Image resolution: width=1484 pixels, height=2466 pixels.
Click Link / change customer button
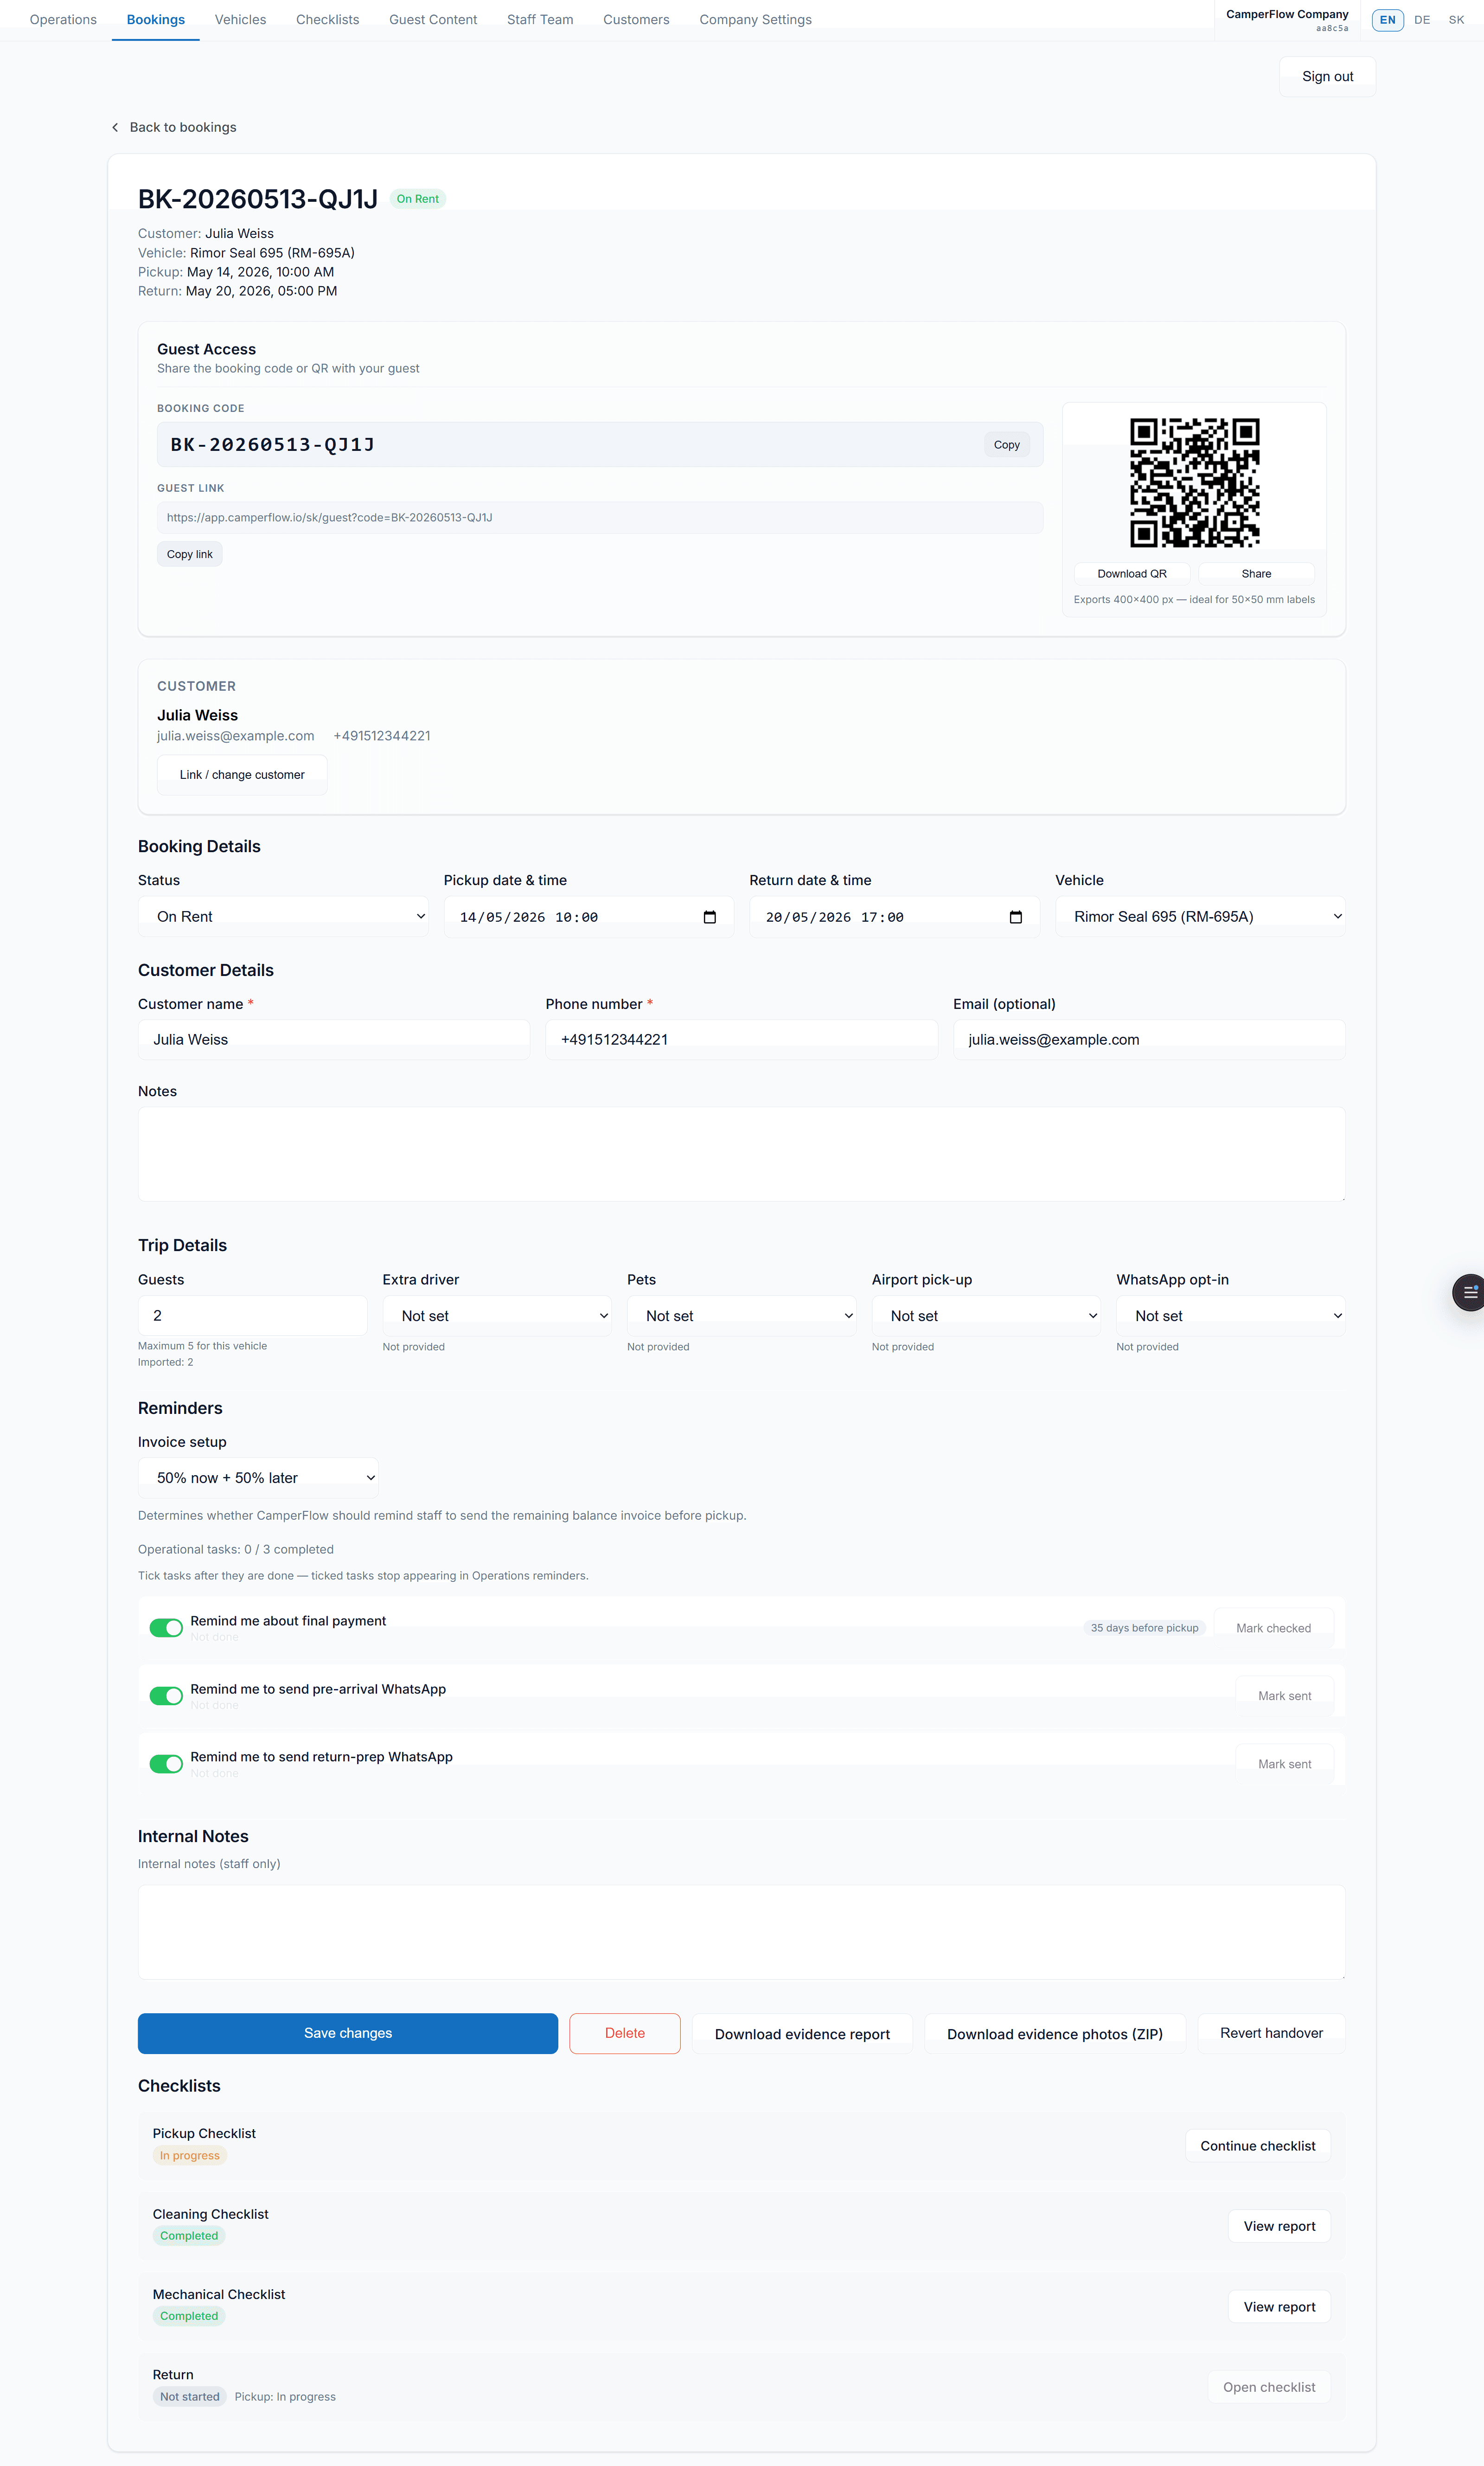coord(242,775)
